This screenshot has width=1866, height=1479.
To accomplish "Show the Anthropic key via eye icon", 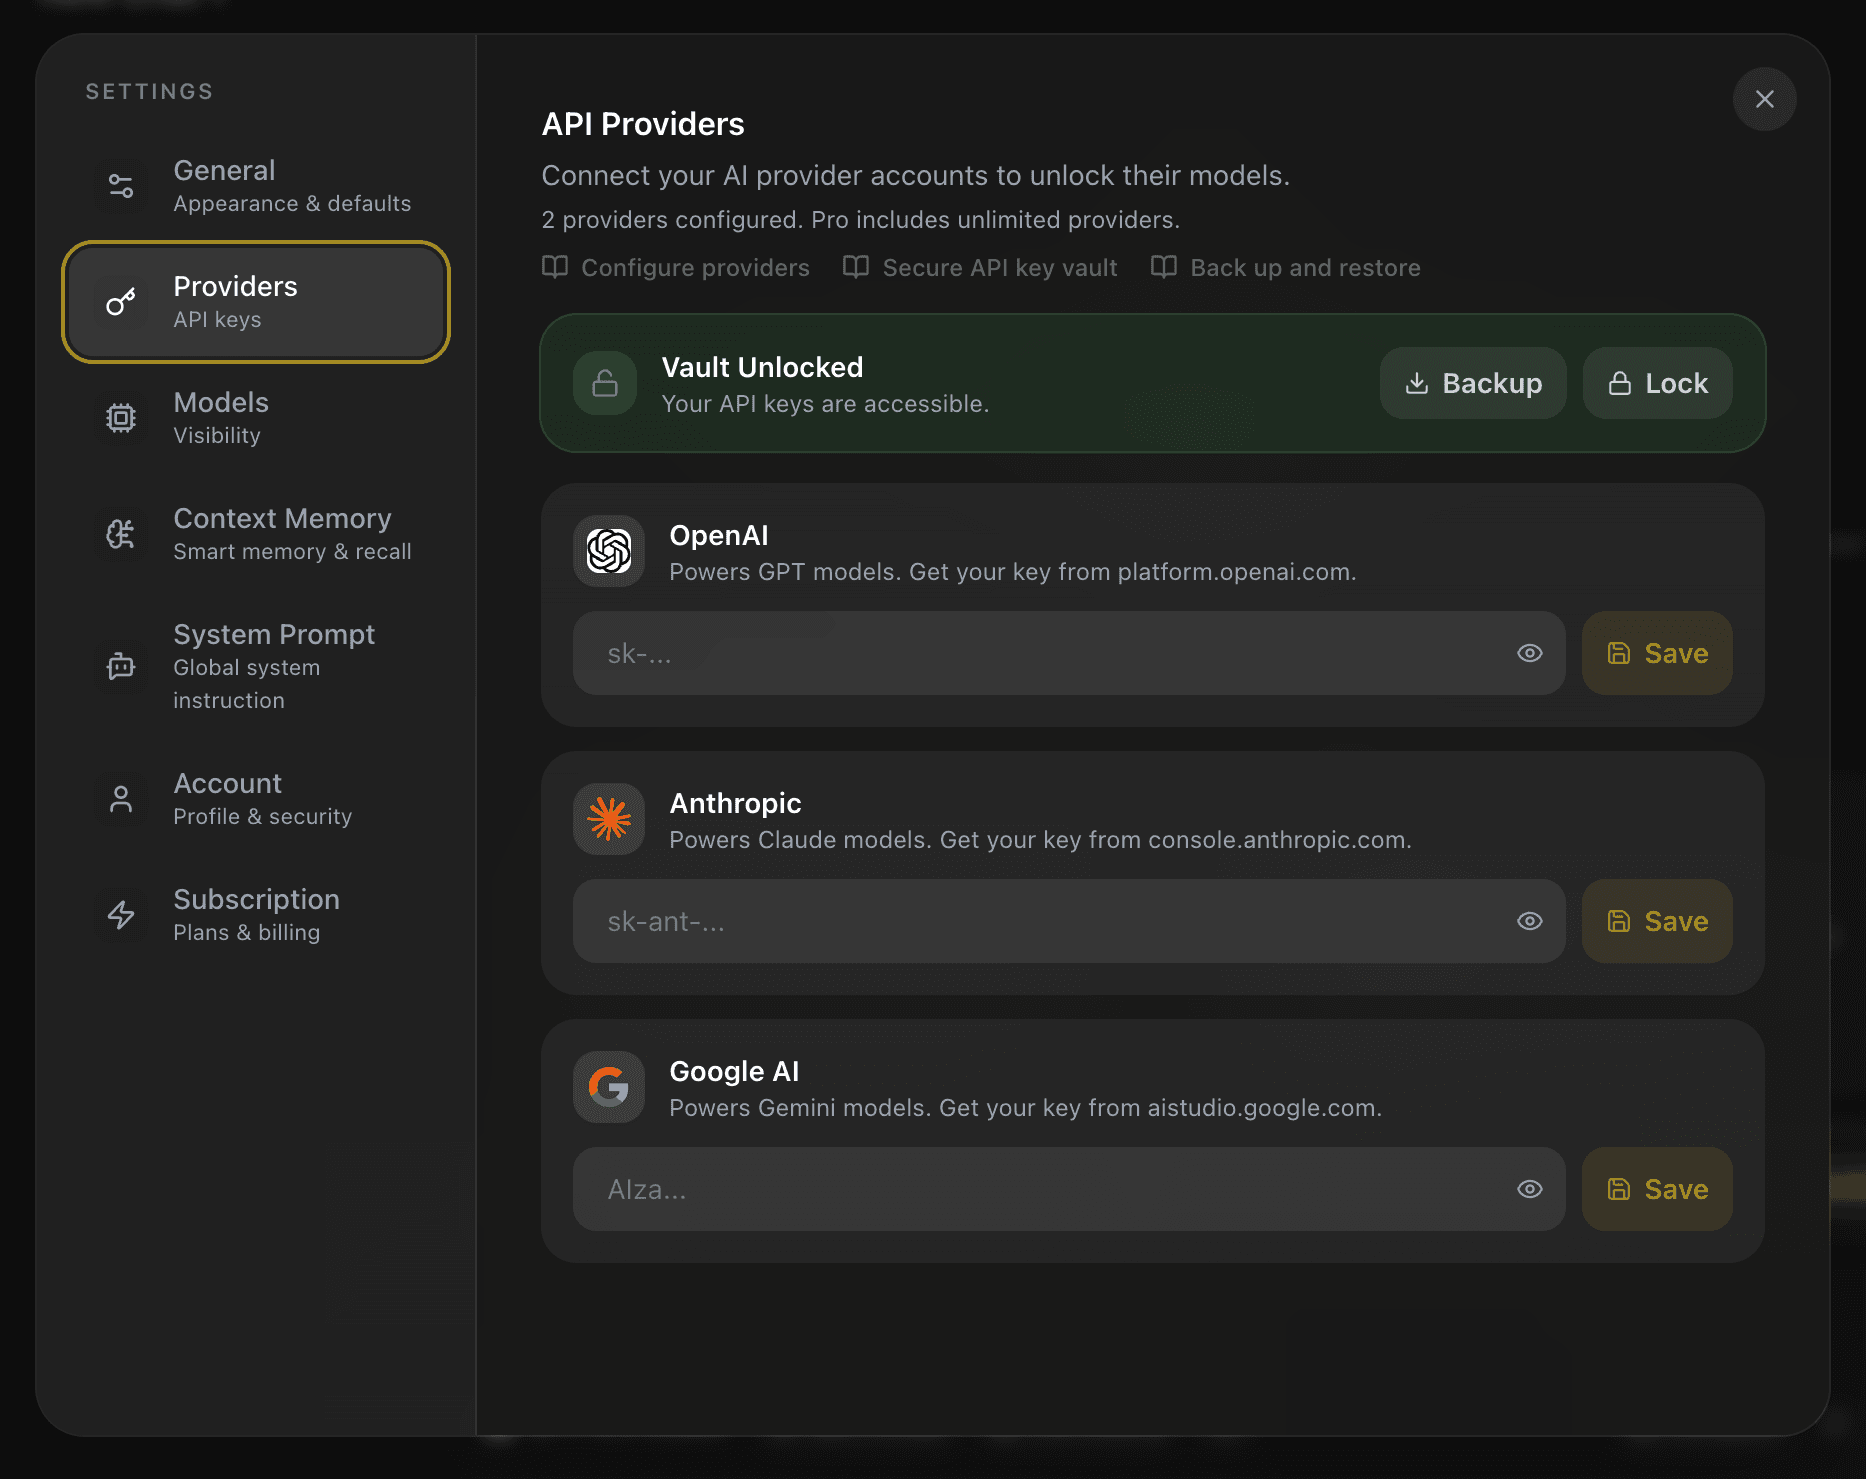I will 1530,921.
